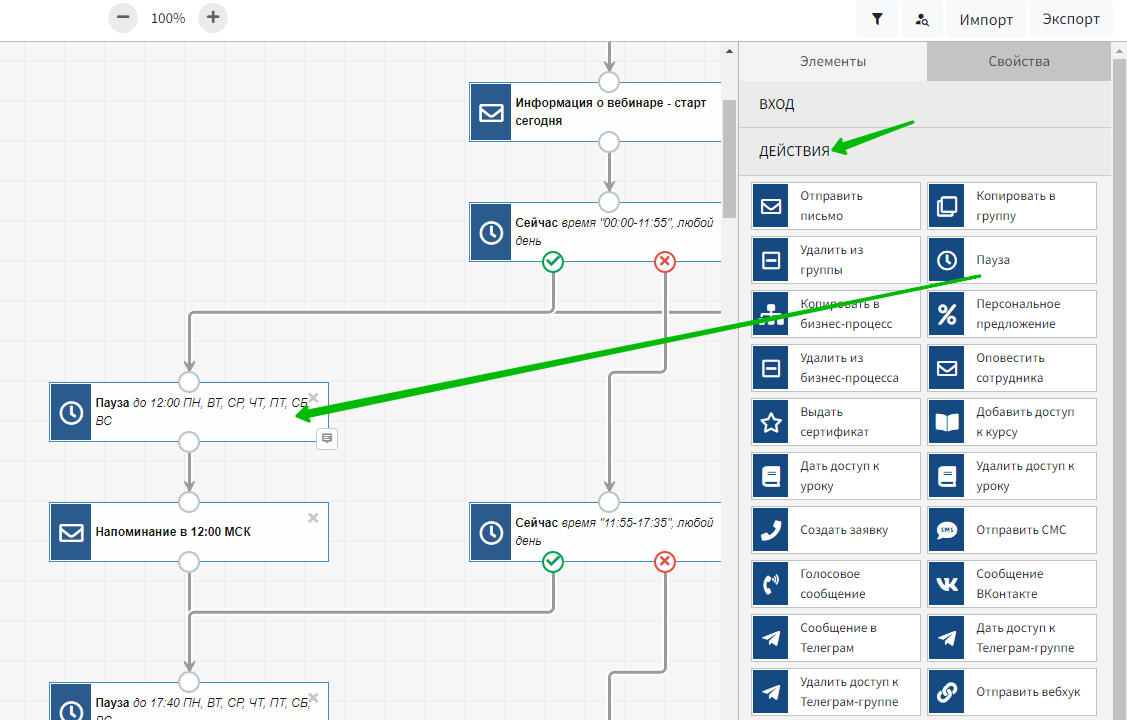Click the filter funnel icon

click(877, 19)
